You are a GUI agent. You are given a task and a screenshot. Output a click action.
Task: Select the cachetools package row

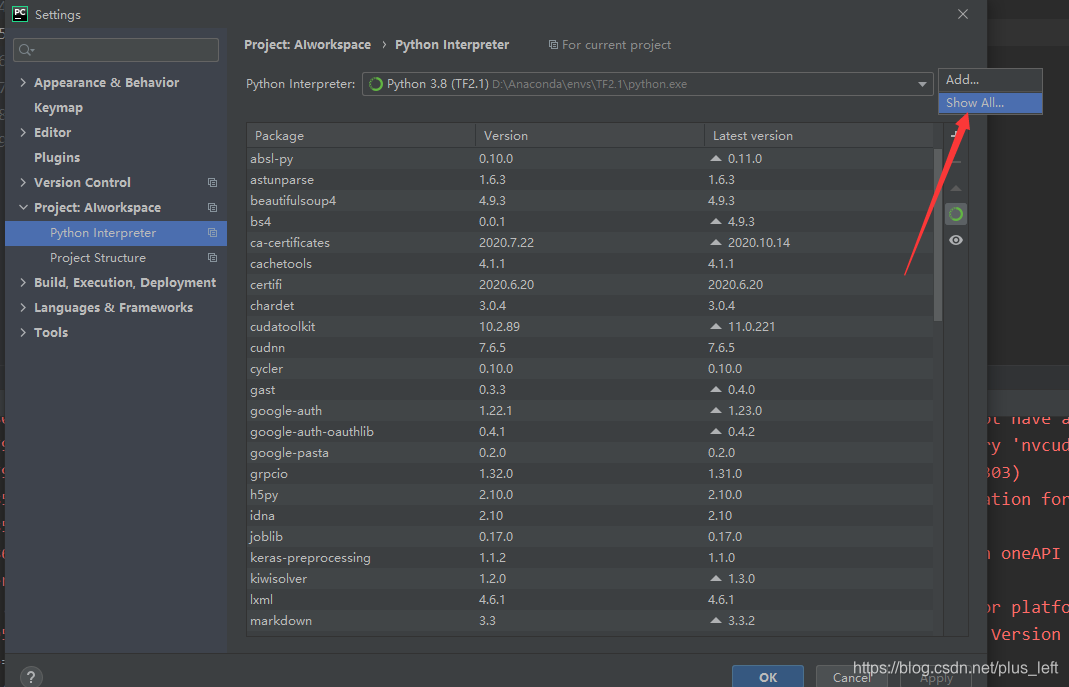pos(590,264)
